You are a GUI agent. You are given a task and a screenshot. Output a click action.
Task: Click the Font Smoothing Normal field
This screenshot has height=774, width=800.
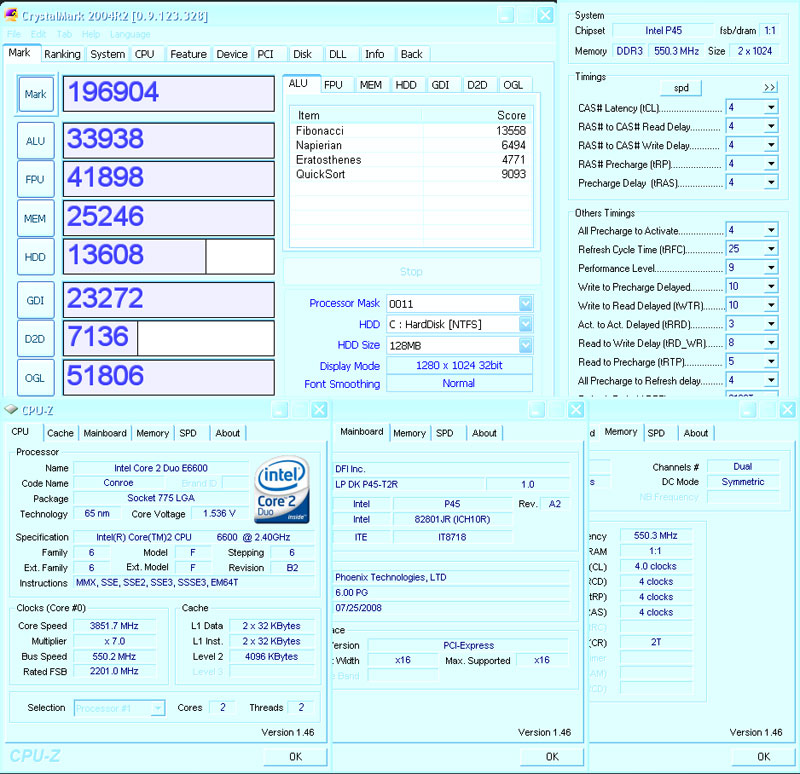(x=459, y=383)
